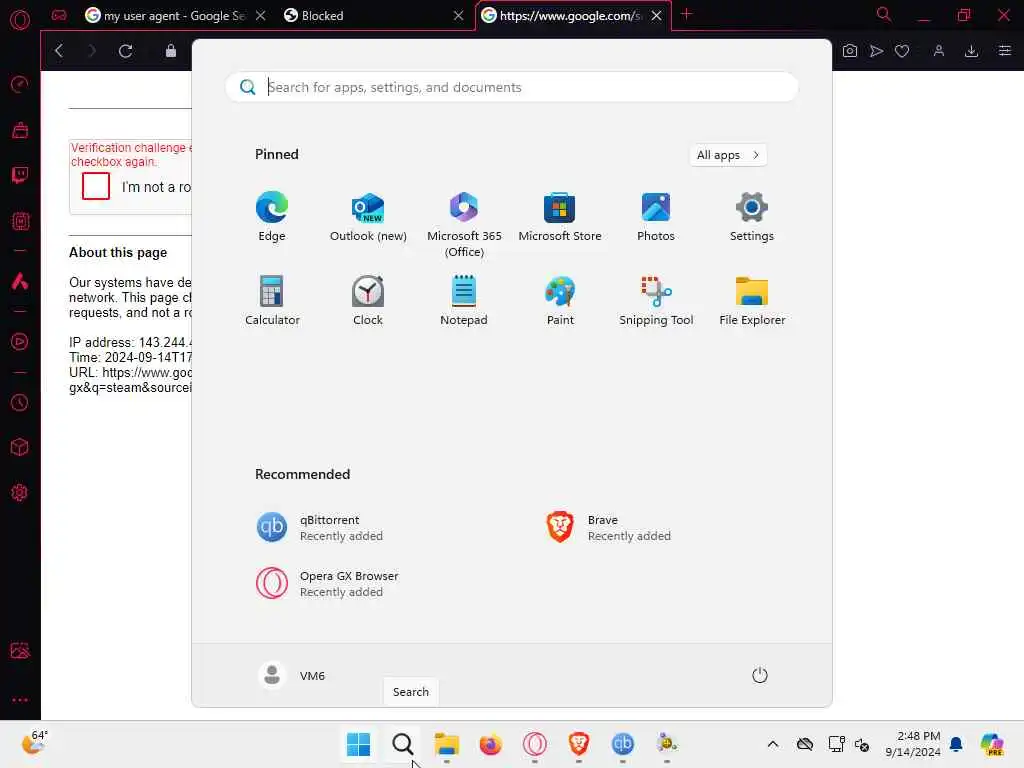Open the Opera GX downloads icon
Screen dimensions: 1024x768
click(x=971, y=51)
